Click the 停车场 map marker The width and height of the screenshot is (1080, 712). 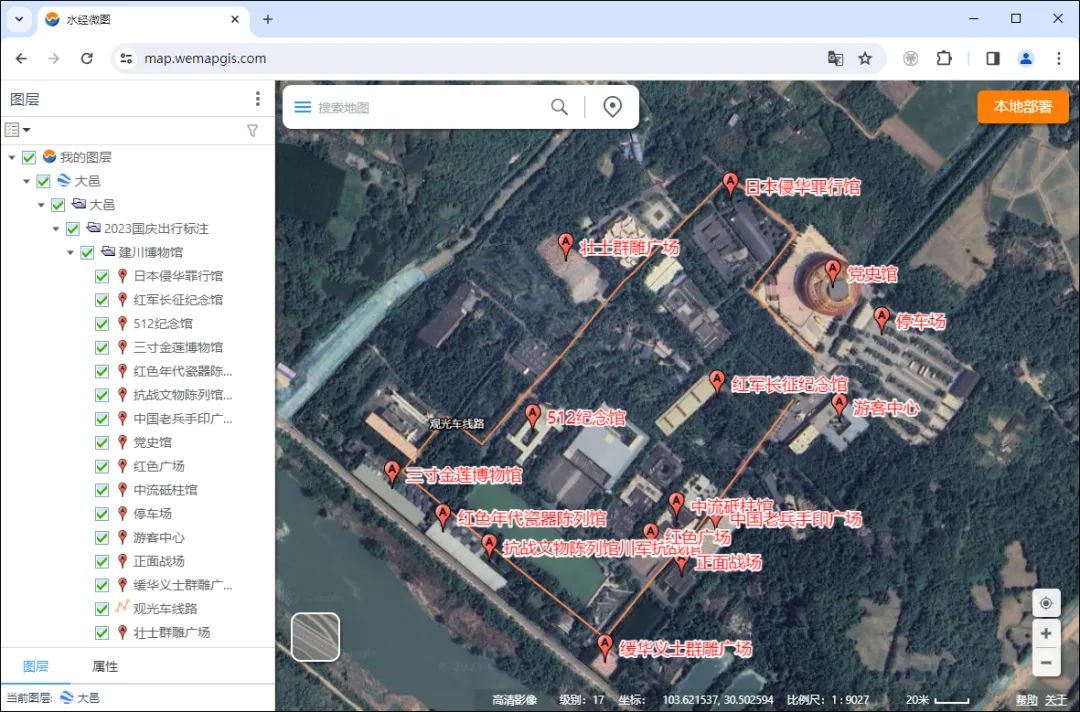[882, 319]
